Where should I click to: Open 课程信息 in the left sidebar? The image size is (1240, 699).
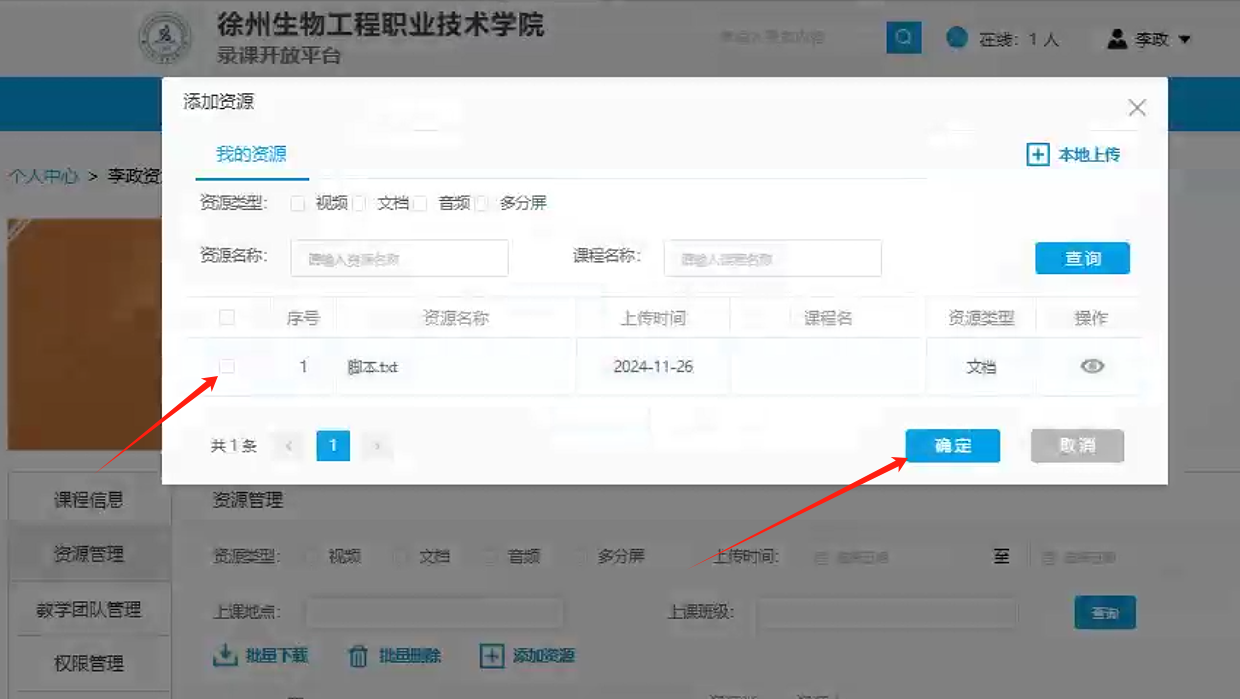tap(89, 500)
